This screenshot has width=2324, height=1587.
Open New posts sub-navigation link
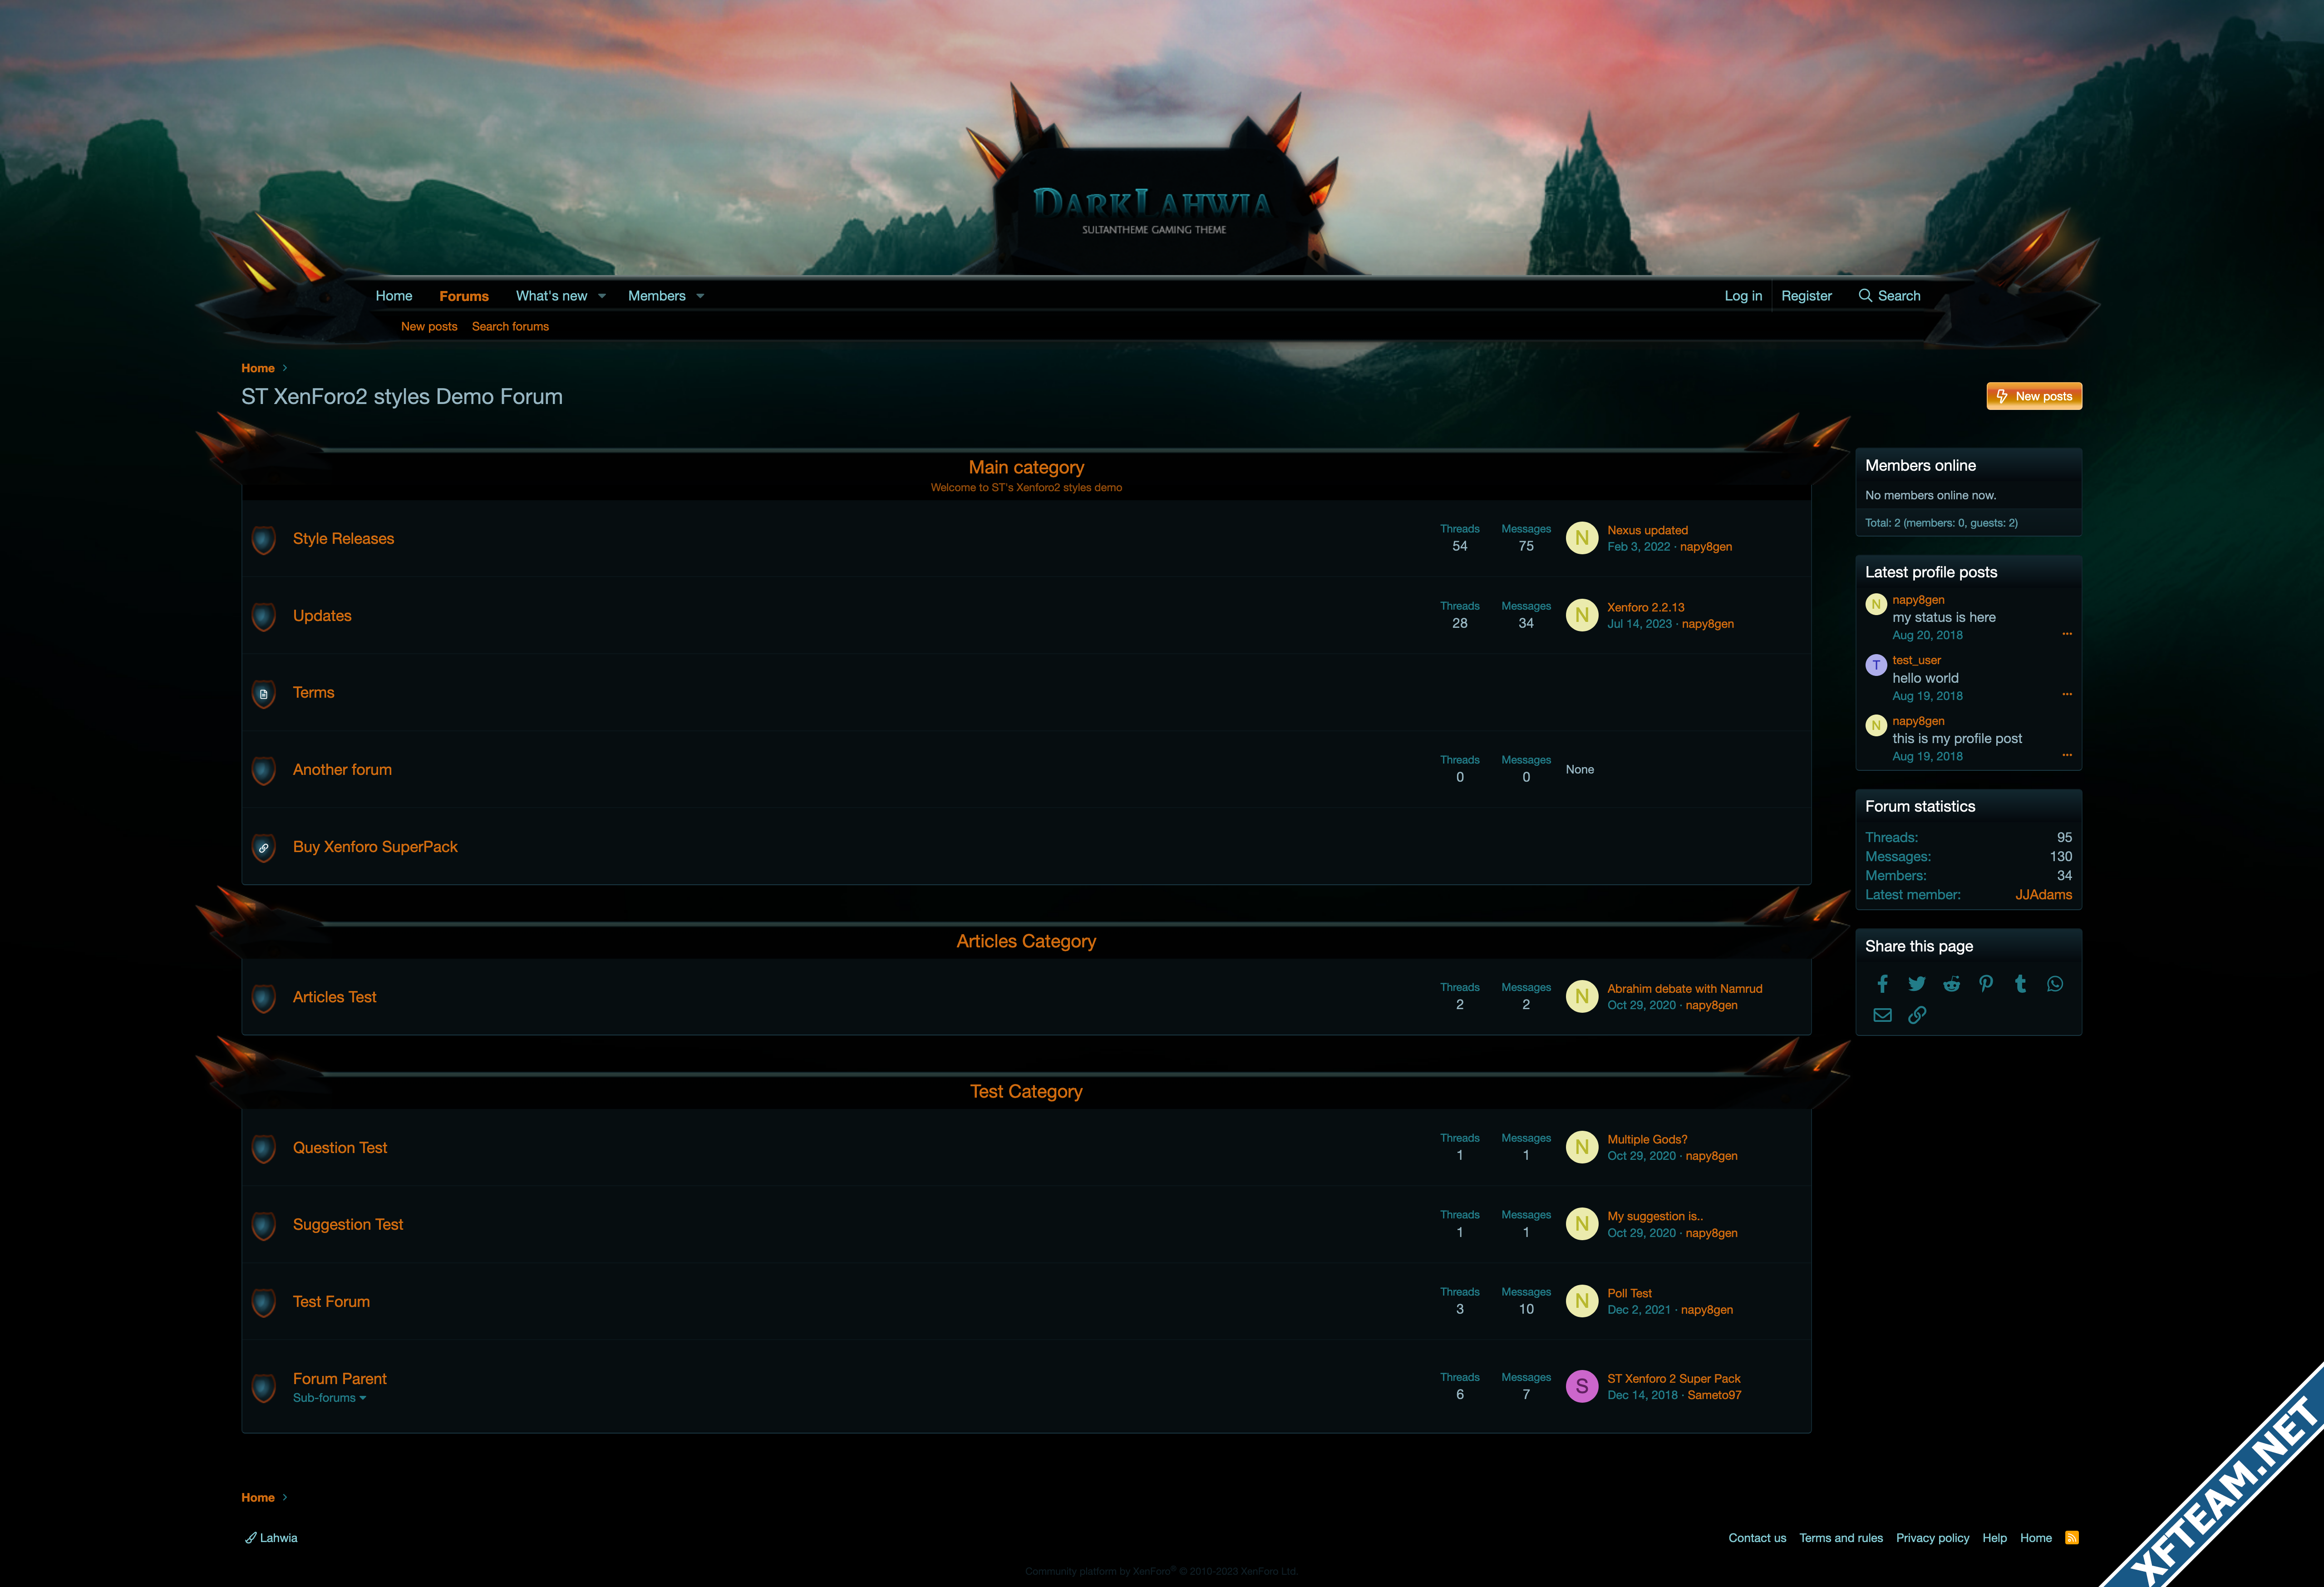click(x=429, y=326)
